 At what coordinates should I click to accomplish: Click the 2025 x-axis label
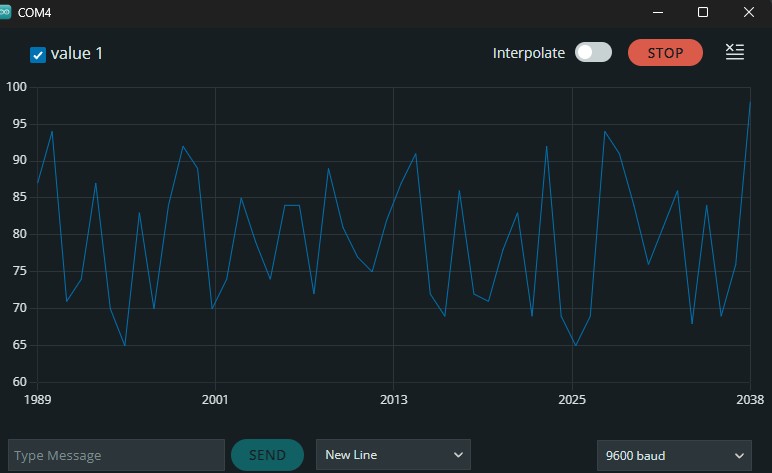[x=572, y=399]
